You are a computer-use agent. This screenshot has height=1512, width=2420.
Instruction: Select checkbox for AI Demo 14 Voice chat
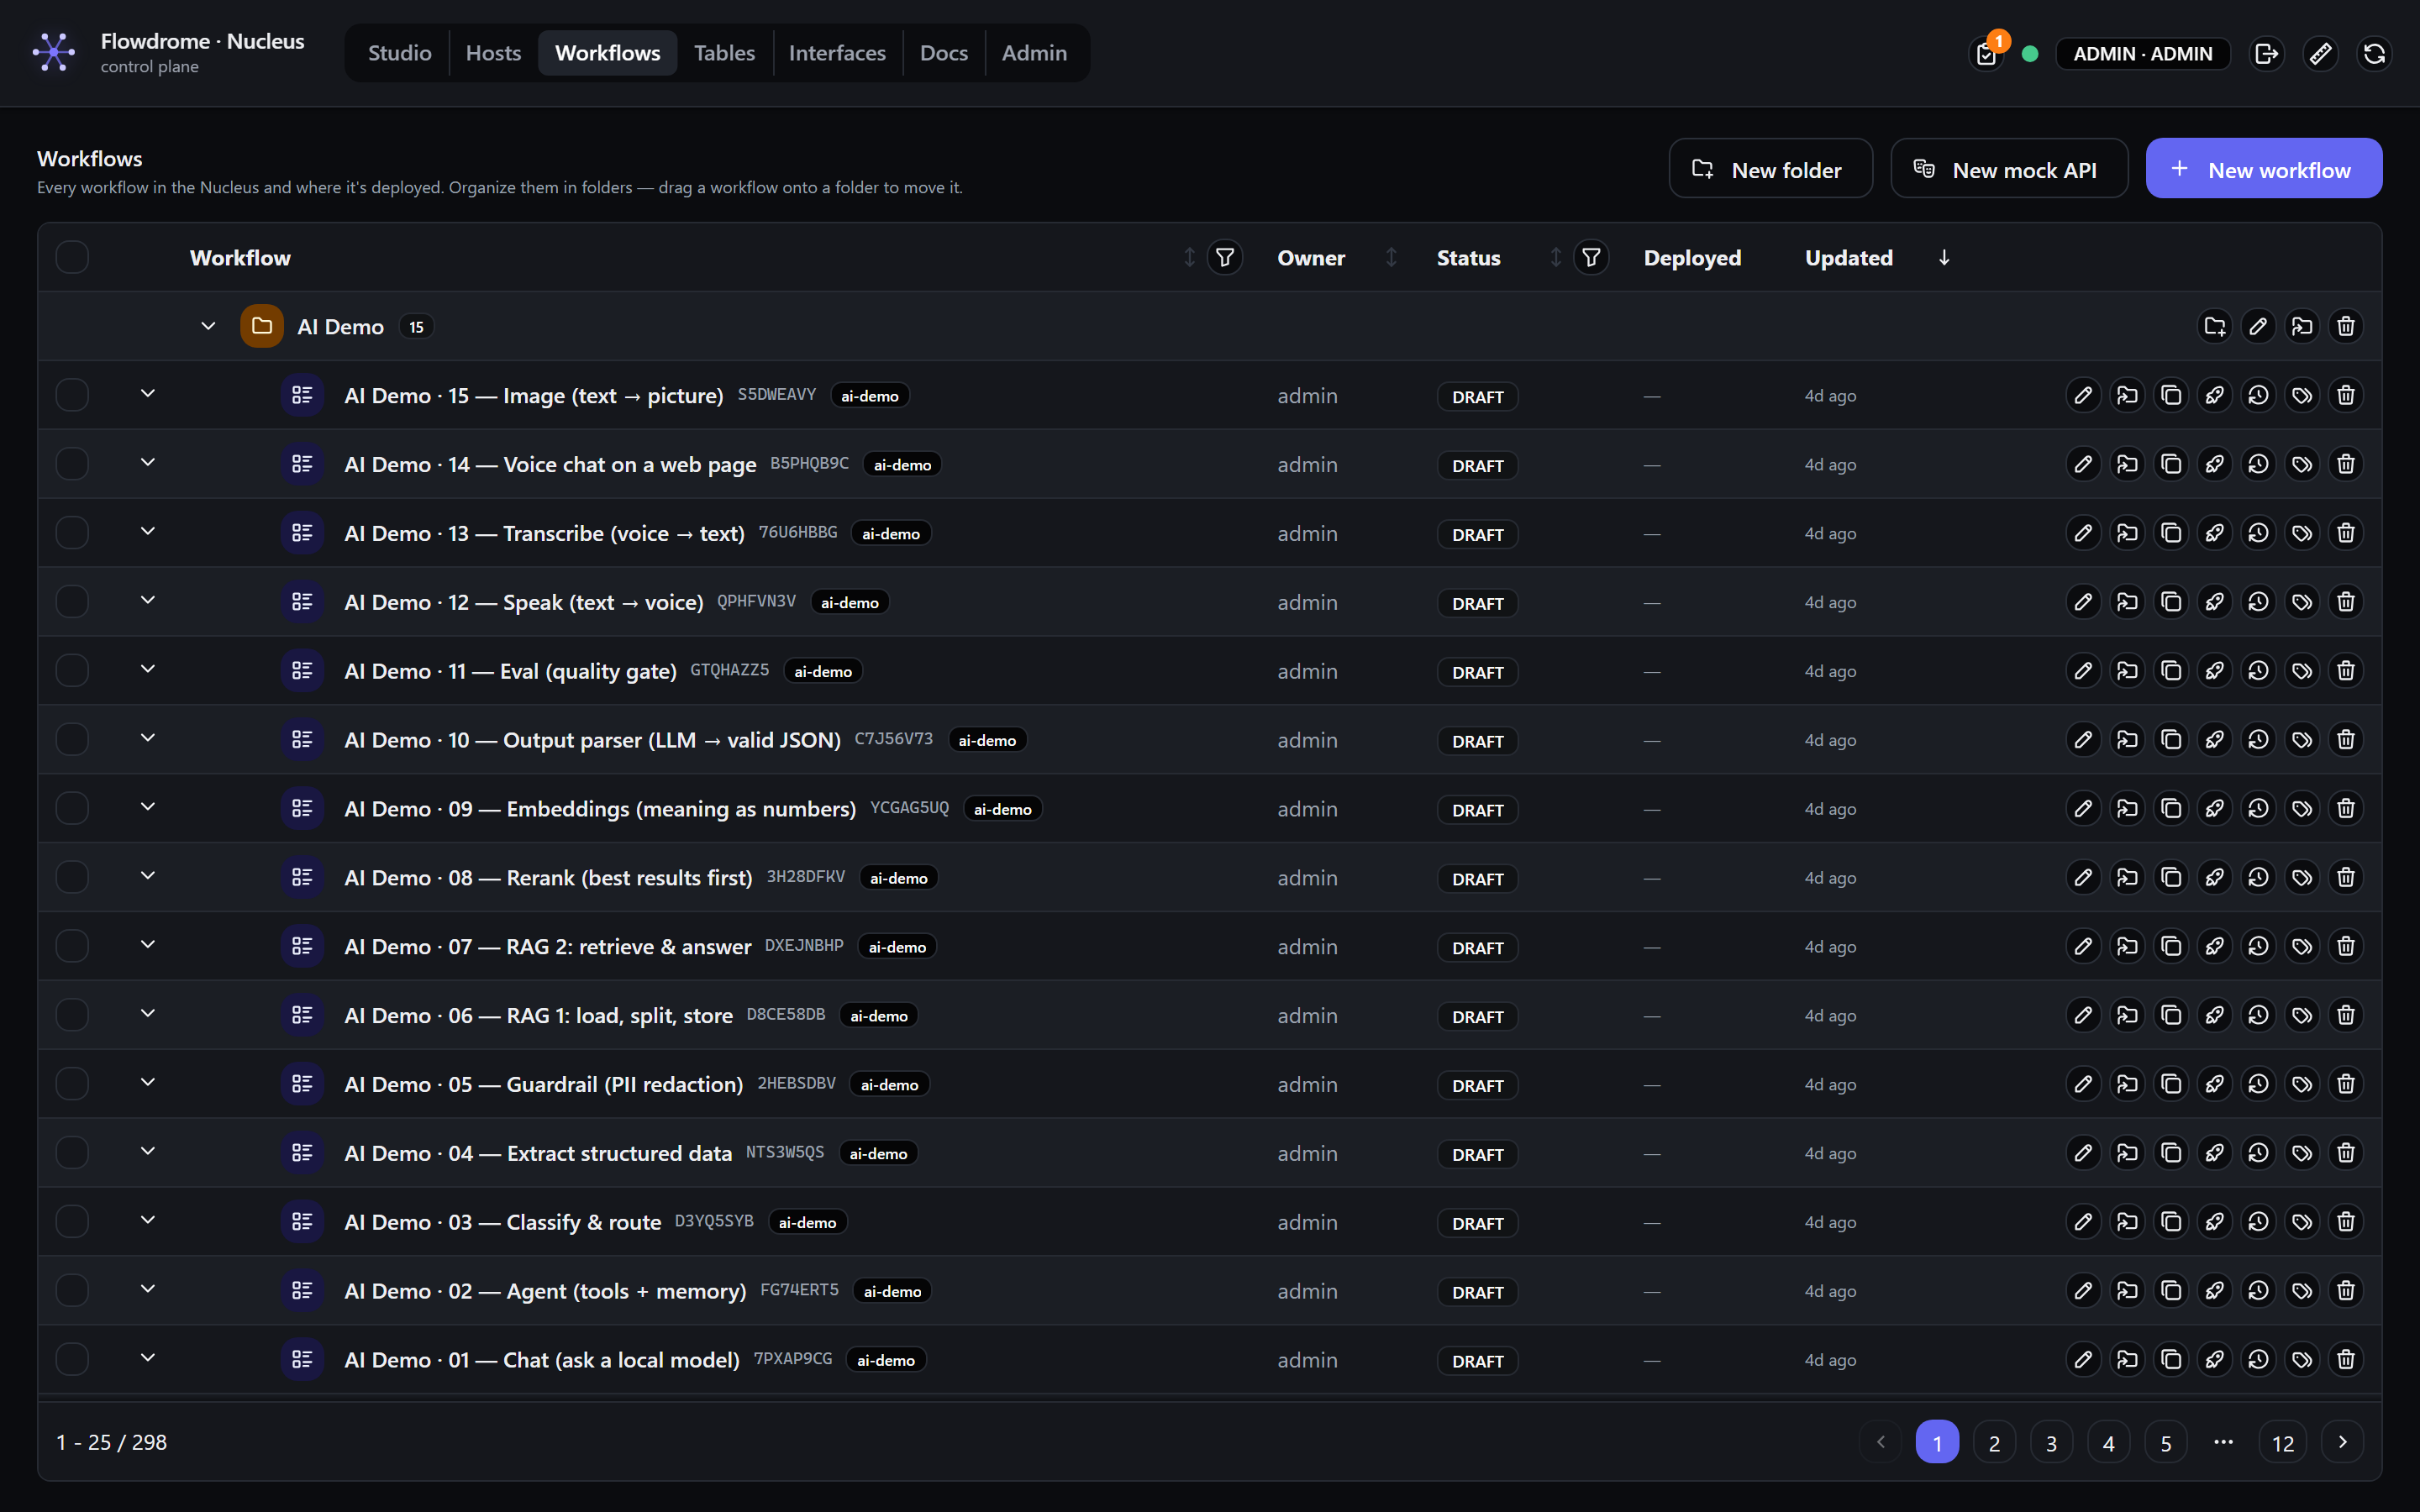[72, 464]
